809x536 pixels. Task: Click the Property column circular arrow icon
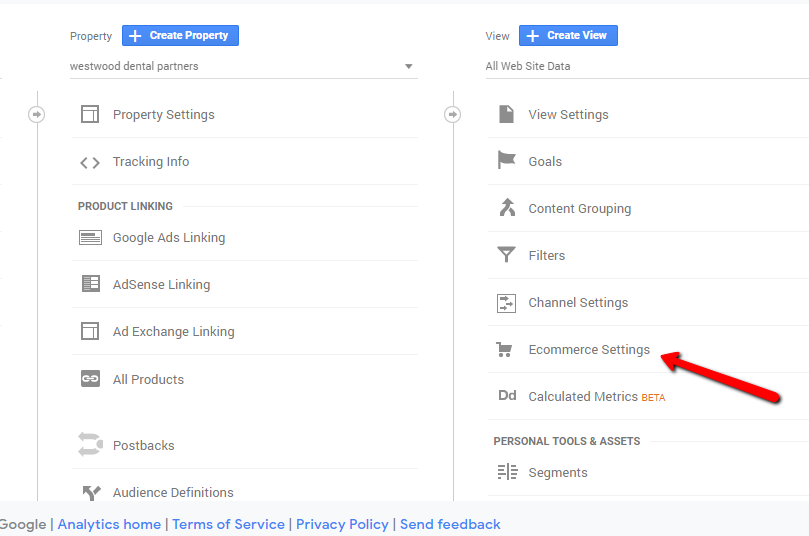click(36, 114)
